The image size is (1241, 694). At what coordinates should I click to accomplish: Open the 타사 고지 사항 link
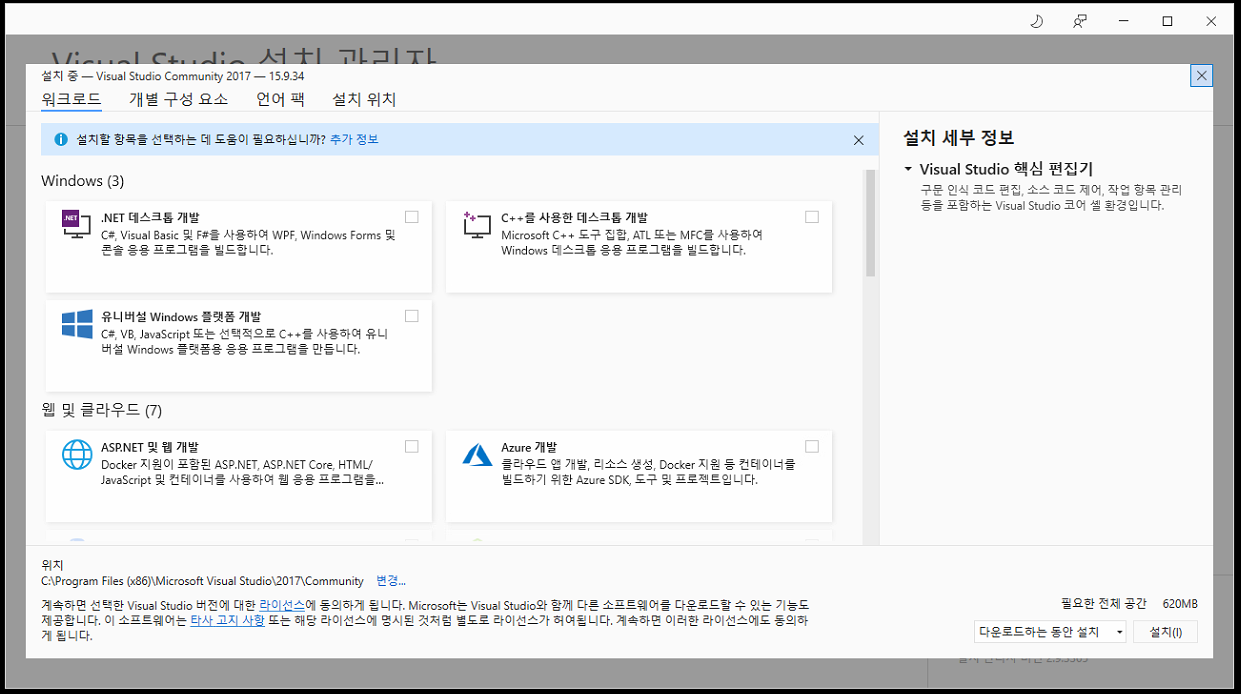(x=227, y=621)
